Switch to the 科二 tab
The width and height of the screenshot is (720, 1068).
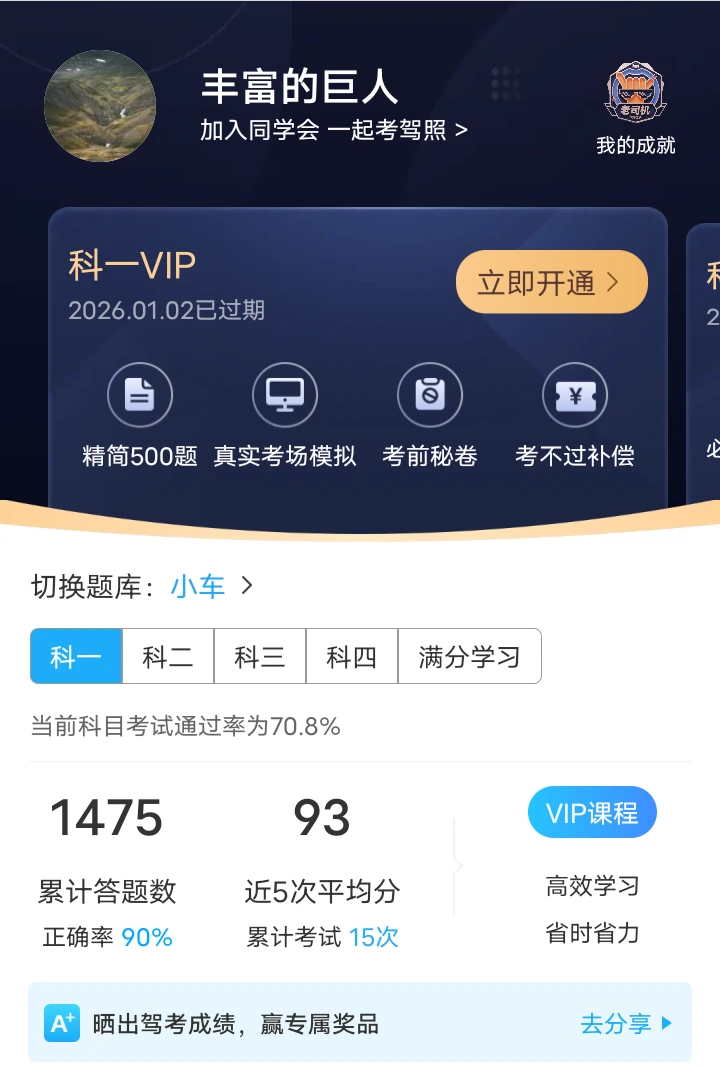pyautogui.click(x=168, y=656)
